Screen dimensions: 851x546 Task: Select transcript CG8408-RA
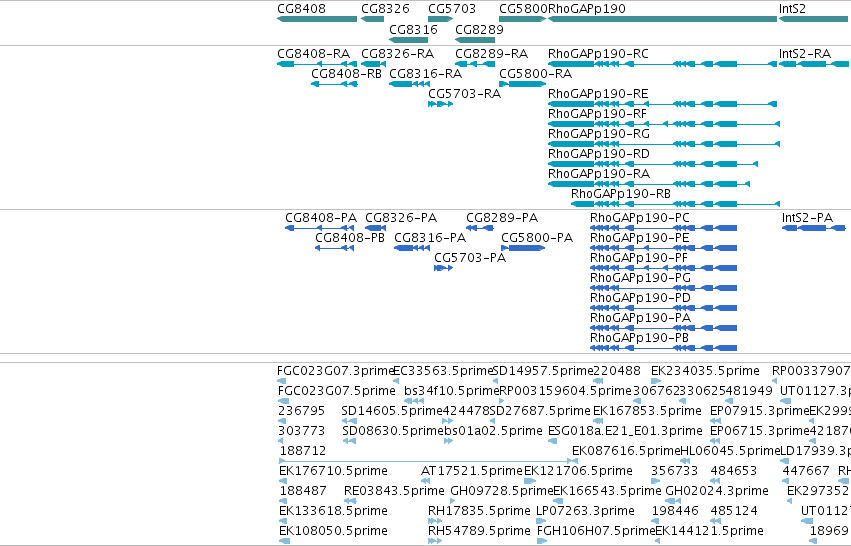[x=317, y=64]
